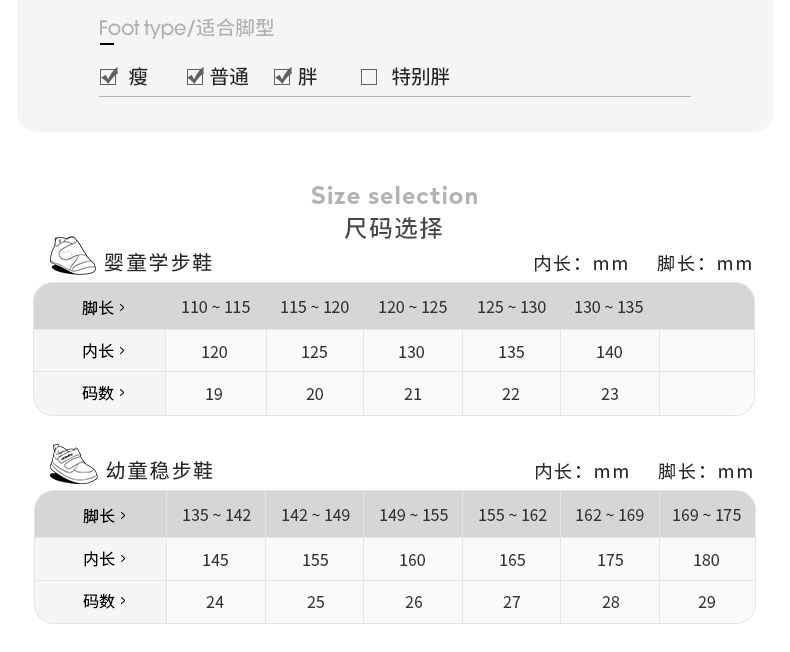Click the Size selection title
Screen dimensions: 790x652
[394, 195]
